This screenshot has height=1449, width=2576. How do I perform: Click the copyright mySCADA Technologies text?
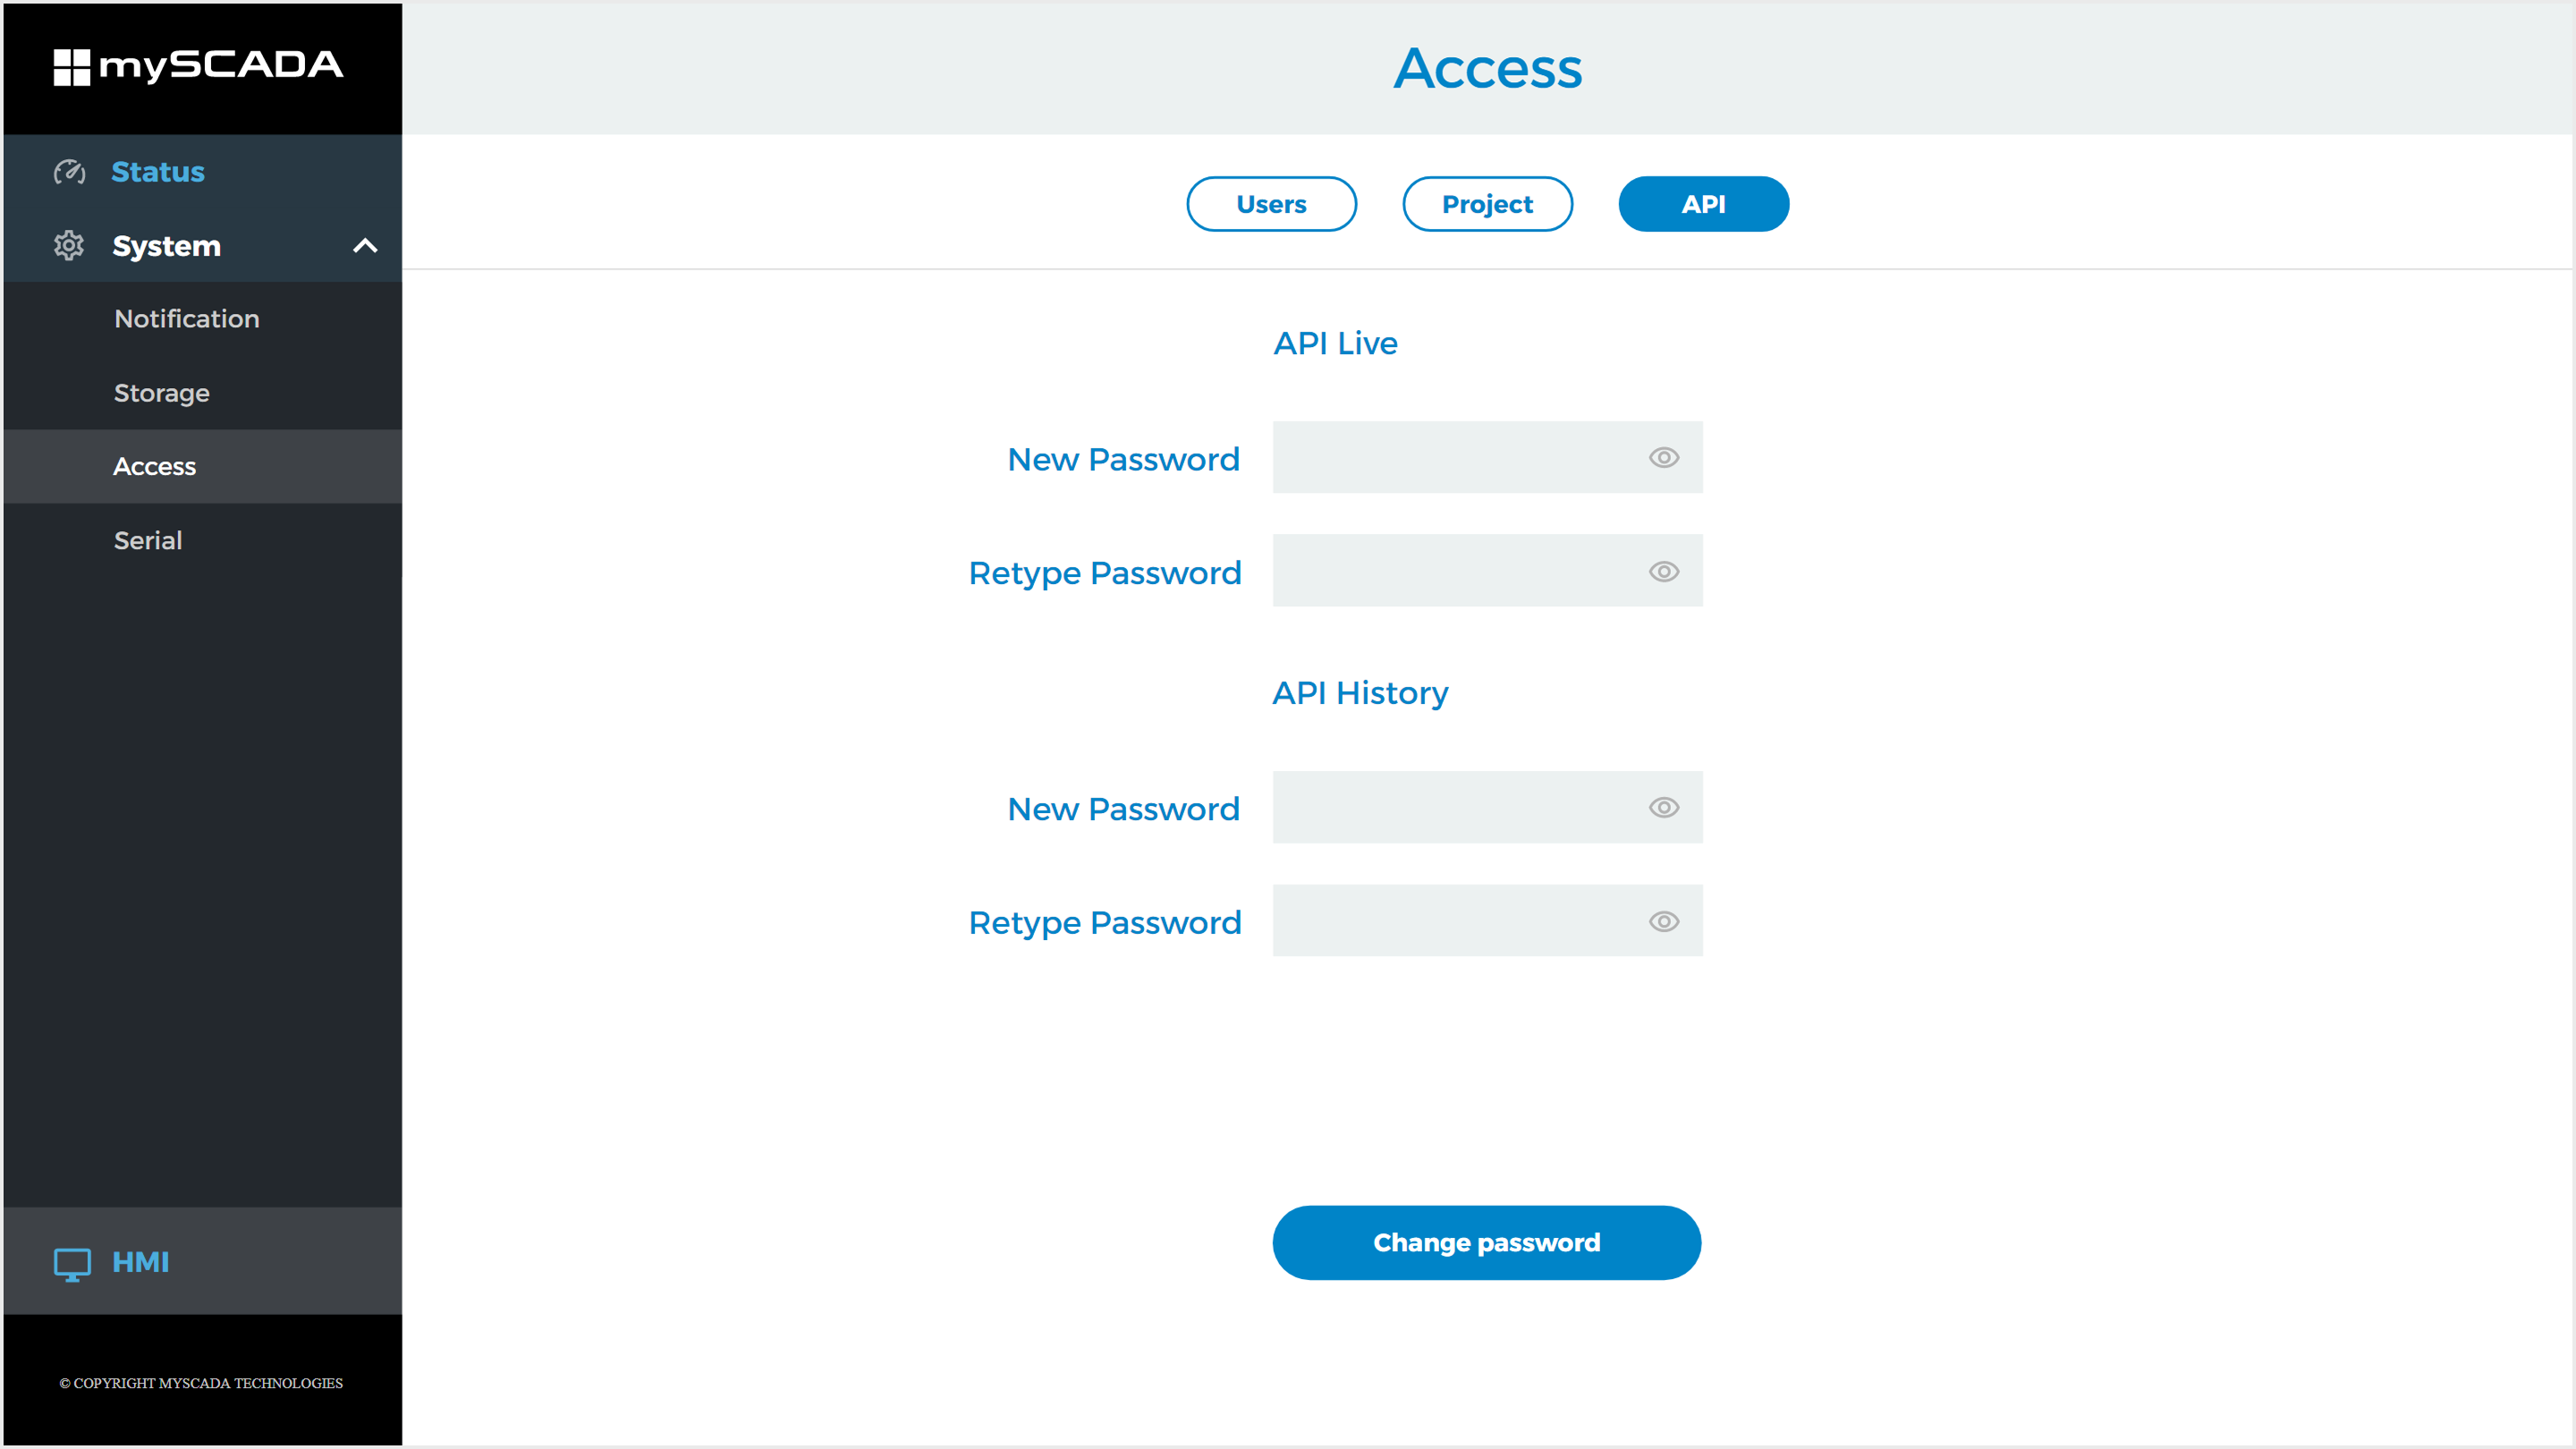(201, 1384)
